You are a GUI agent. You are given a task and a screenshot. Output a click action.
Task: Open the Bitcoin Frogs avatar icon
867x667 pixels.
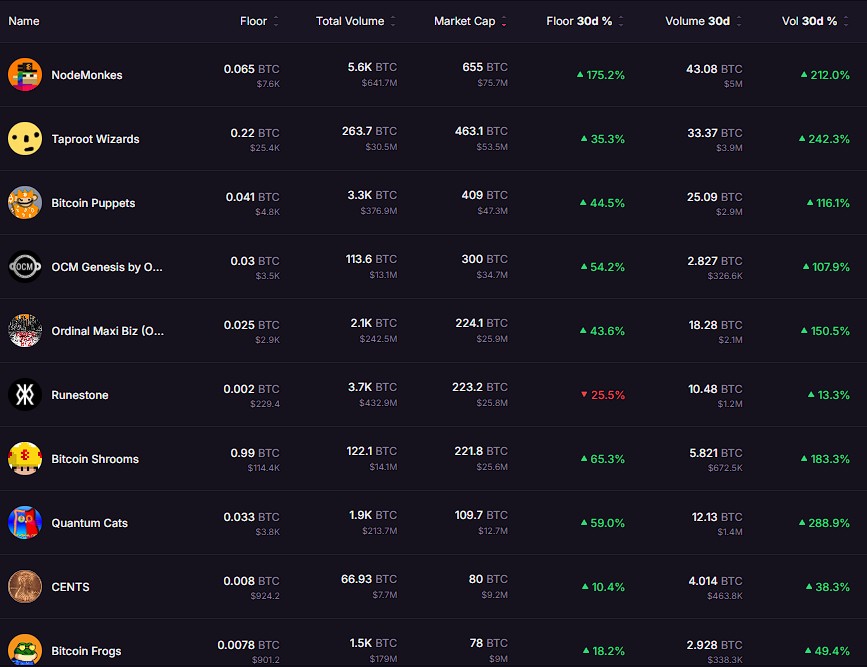pos(25,650)
